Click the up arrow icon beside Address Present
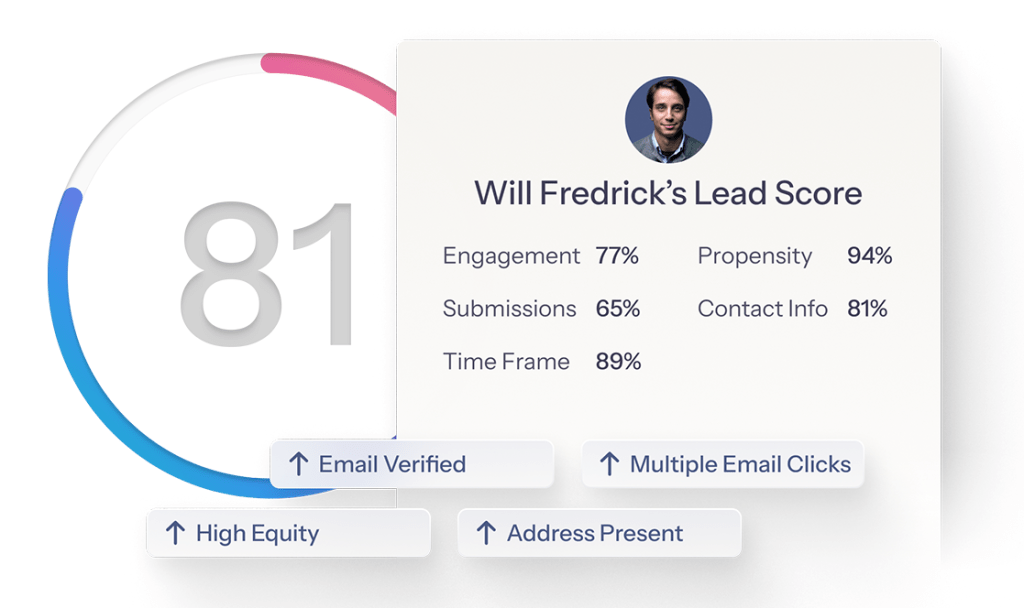The width and height of the screenshot is (1024, 608). pos(485,533)
